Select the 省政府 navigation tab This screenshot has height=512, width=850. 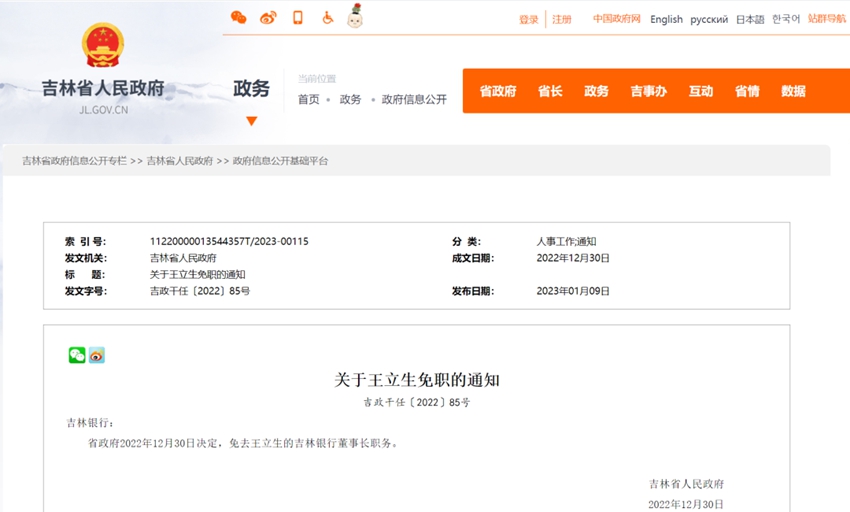pyautogui.click(x=498, y=91)
